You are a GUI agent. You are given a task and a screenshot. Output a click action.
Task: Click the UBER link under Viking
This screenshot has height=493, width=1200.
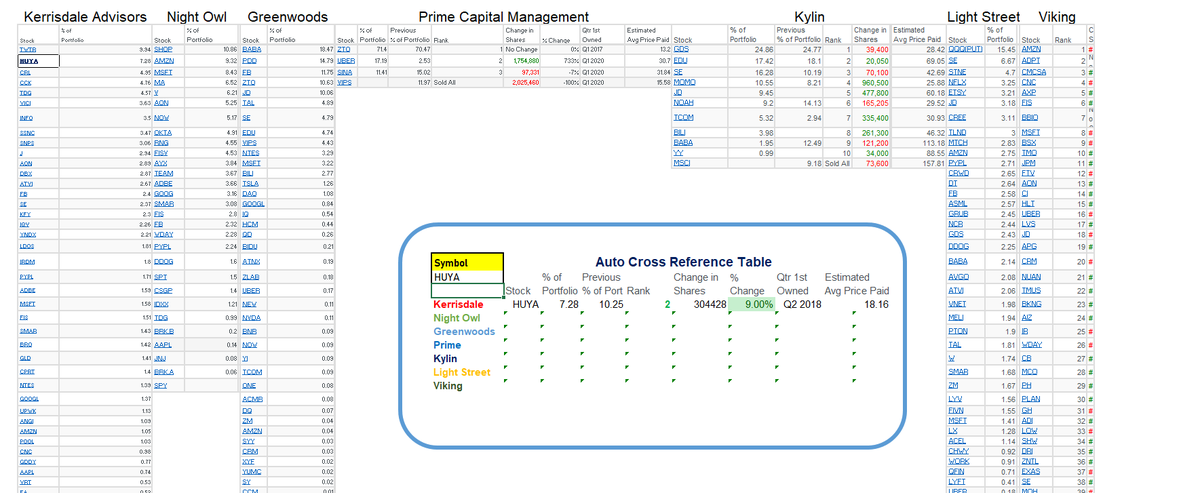1032,214
